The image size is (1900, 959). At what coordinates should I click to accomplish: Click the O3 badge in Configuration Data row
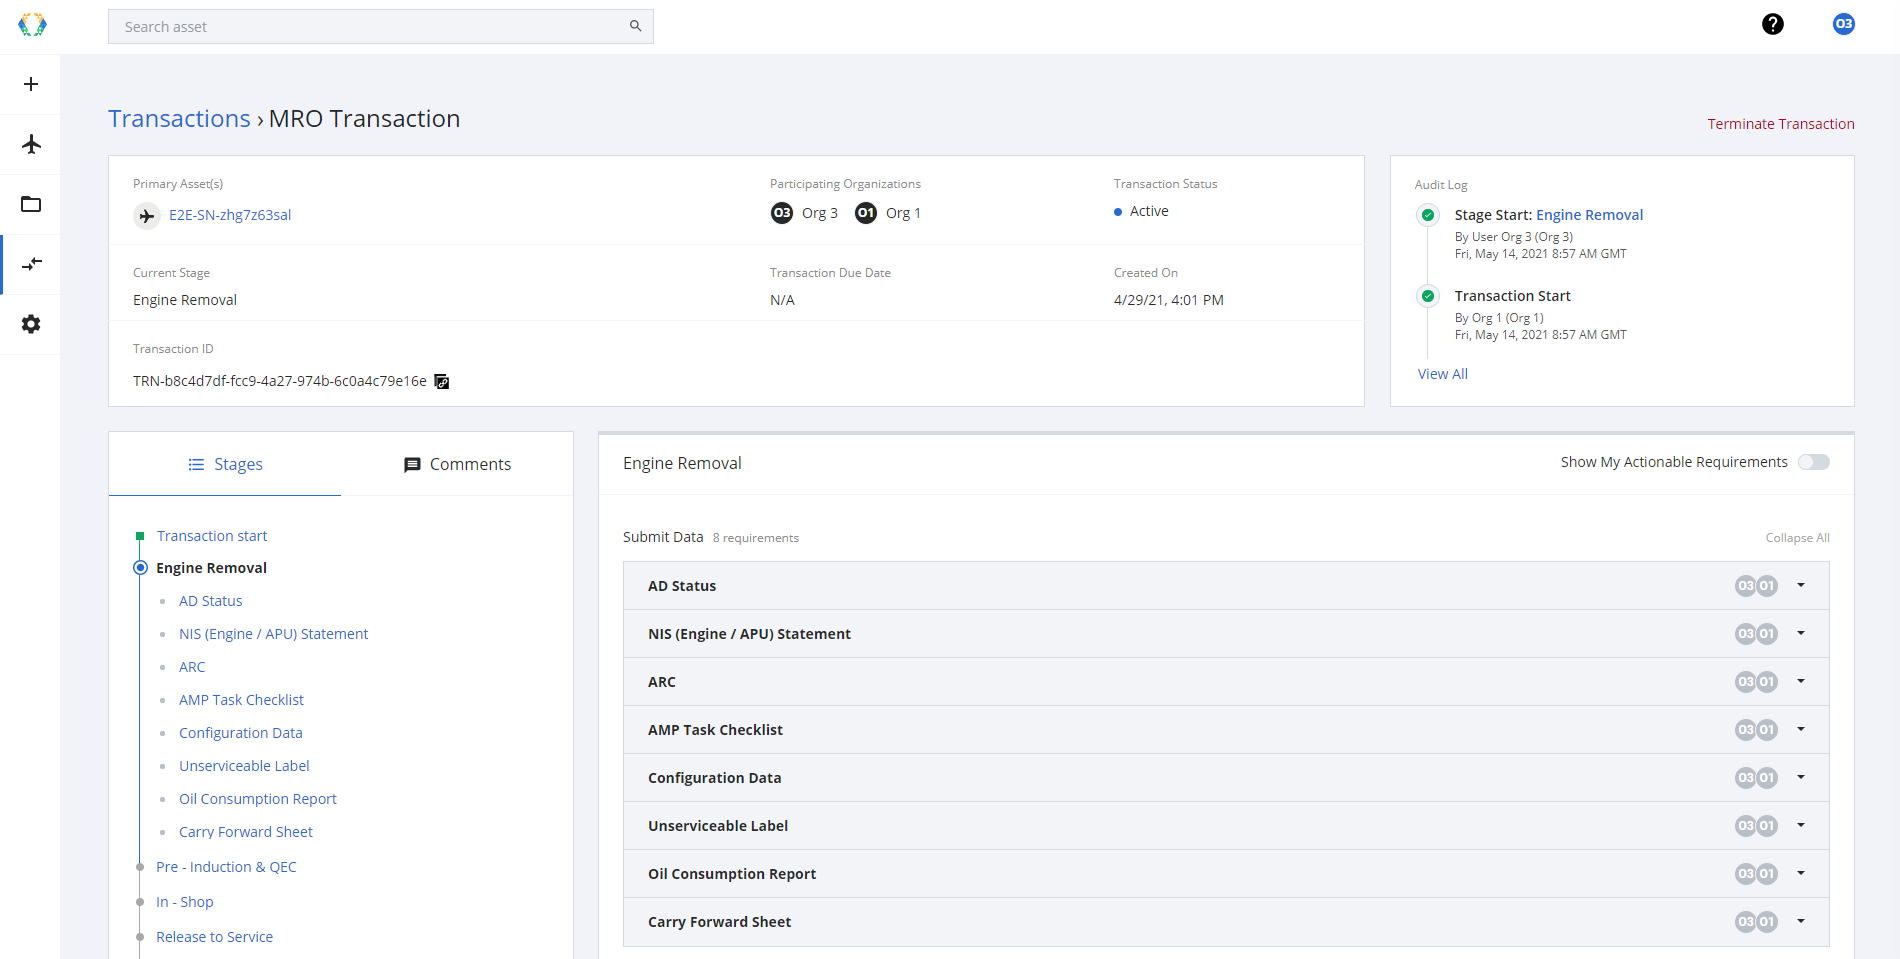pyautogui.click(x=1746, y=778)
